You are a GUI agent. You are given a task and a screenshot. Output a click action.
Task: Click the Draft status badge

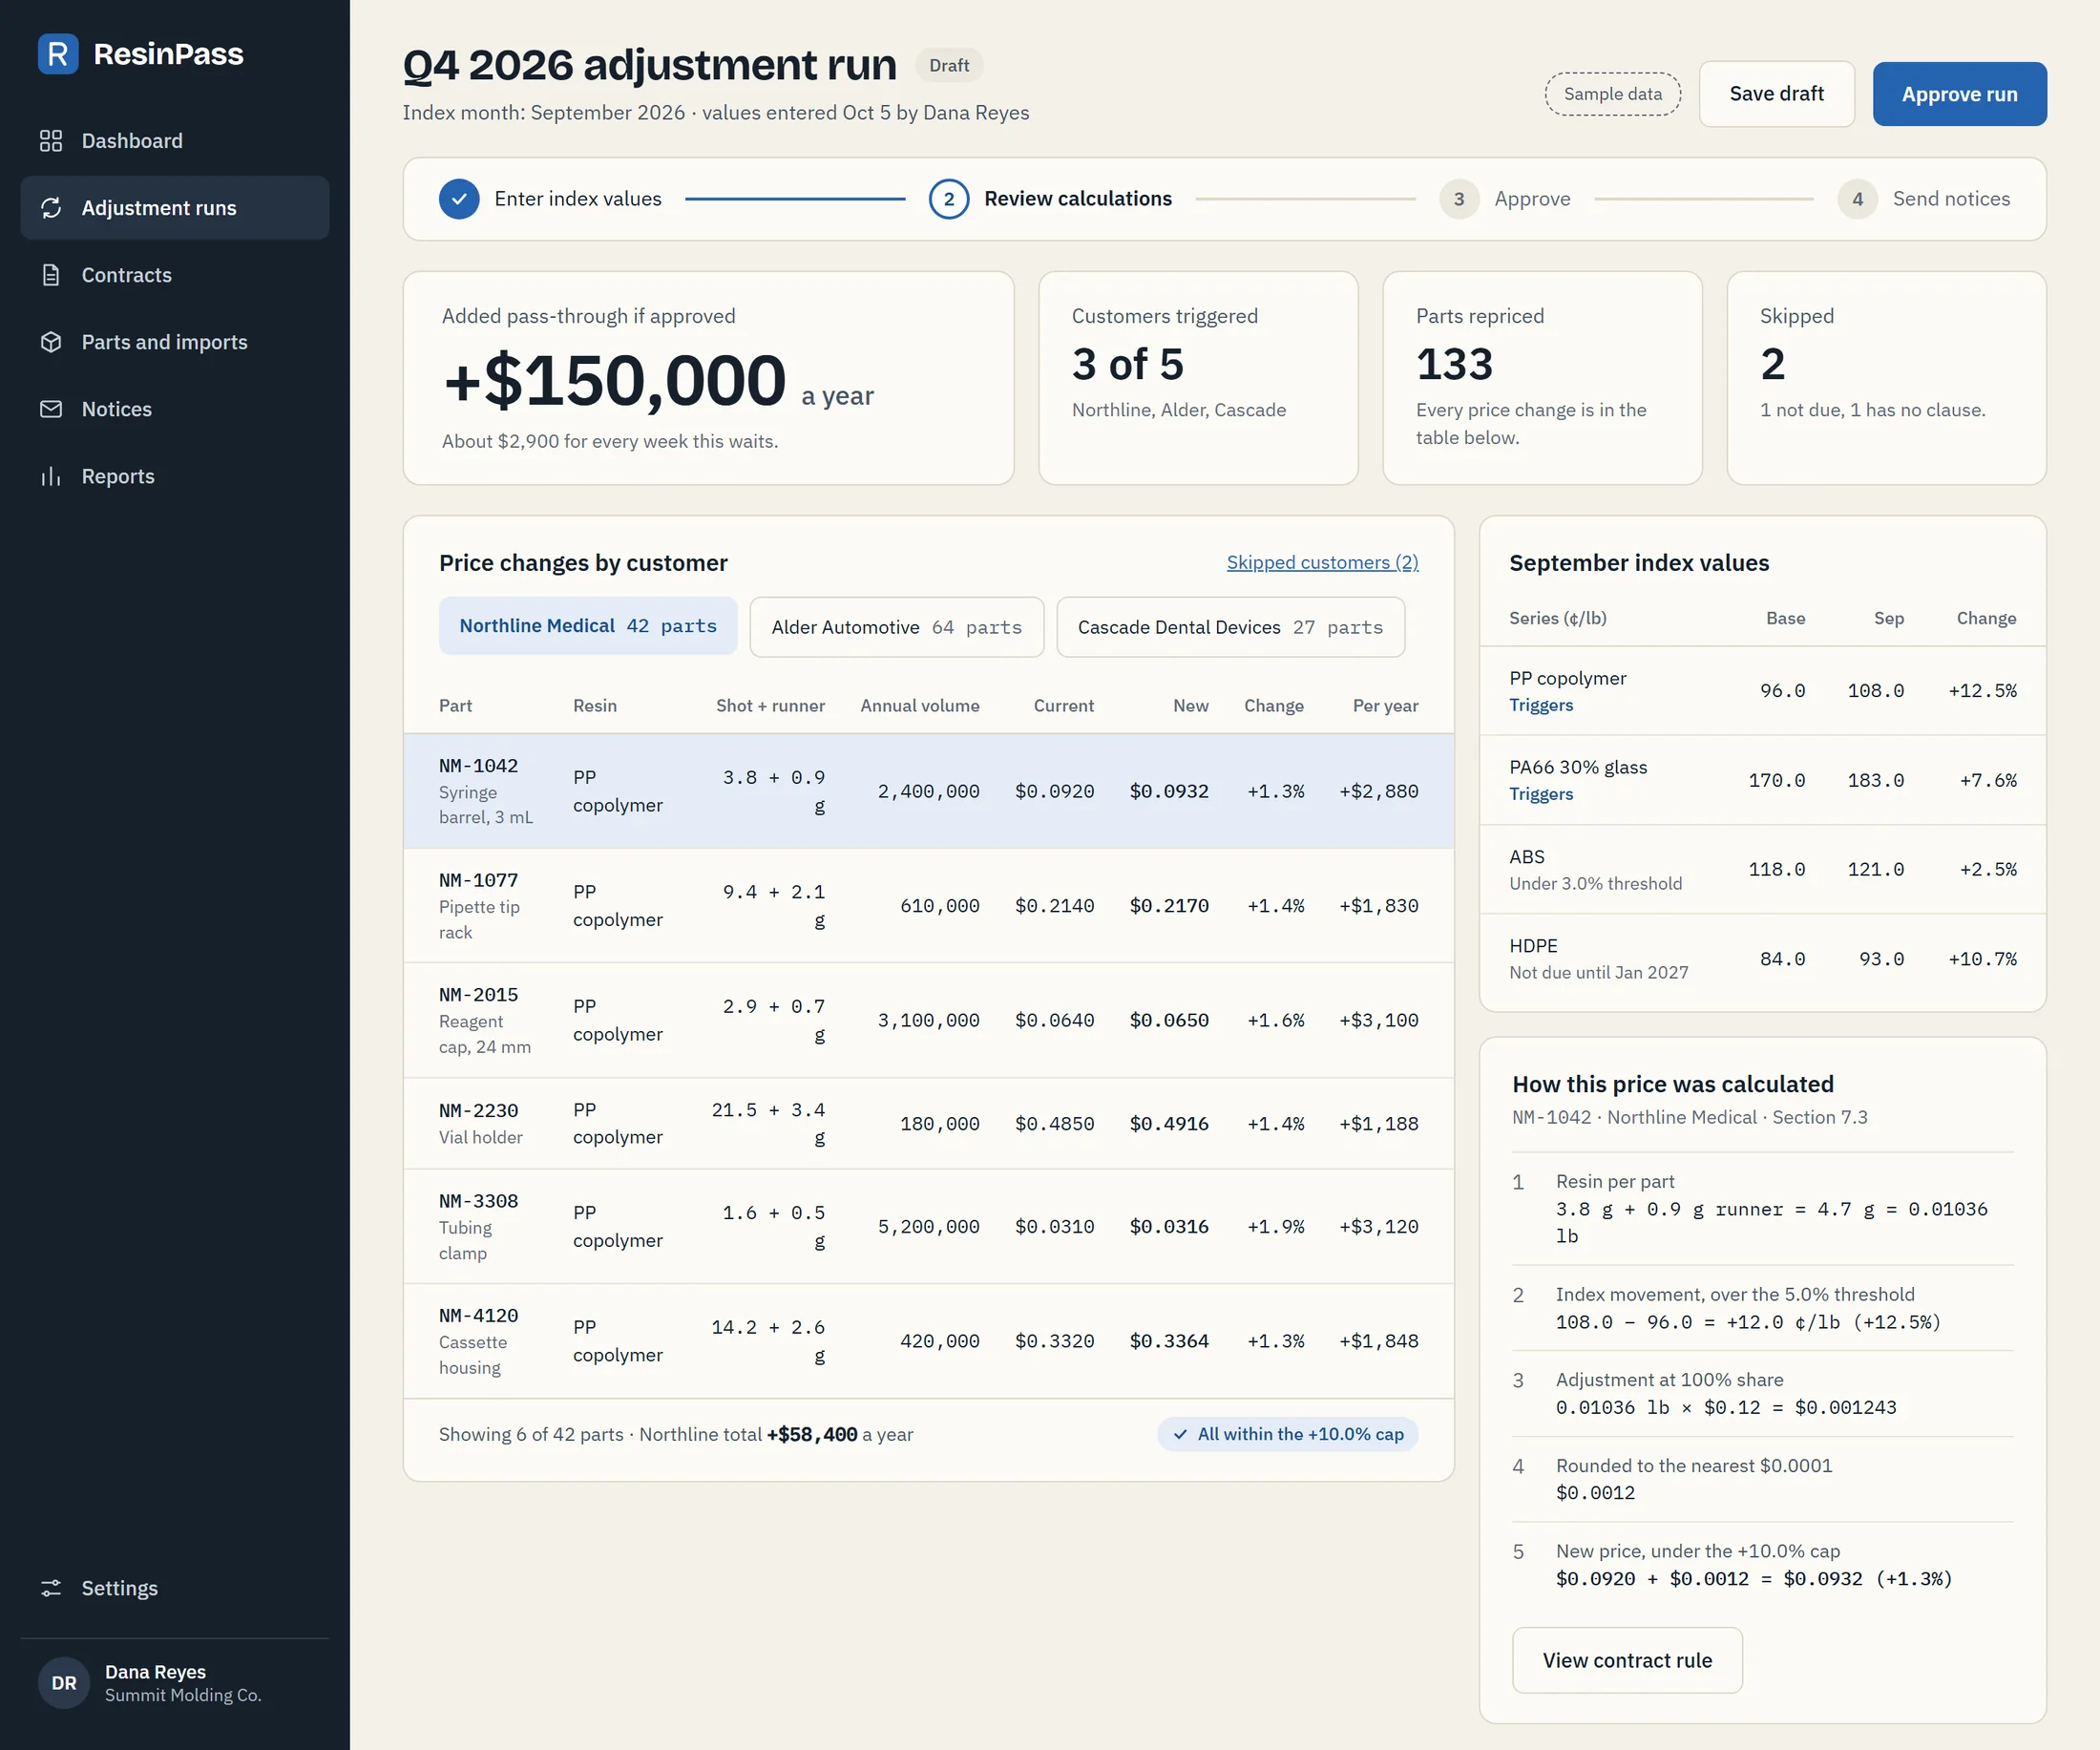[x=949, y=65]
